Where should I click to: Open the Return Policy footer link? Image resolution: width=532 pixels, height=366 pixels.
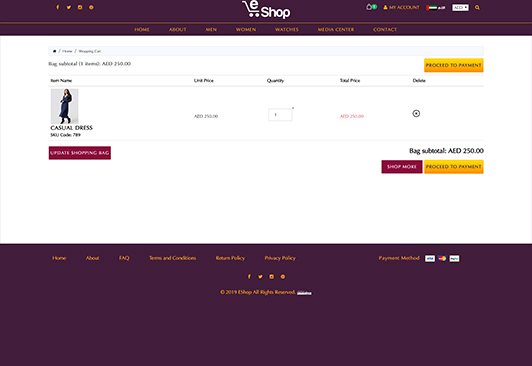[x=230, y=258]
